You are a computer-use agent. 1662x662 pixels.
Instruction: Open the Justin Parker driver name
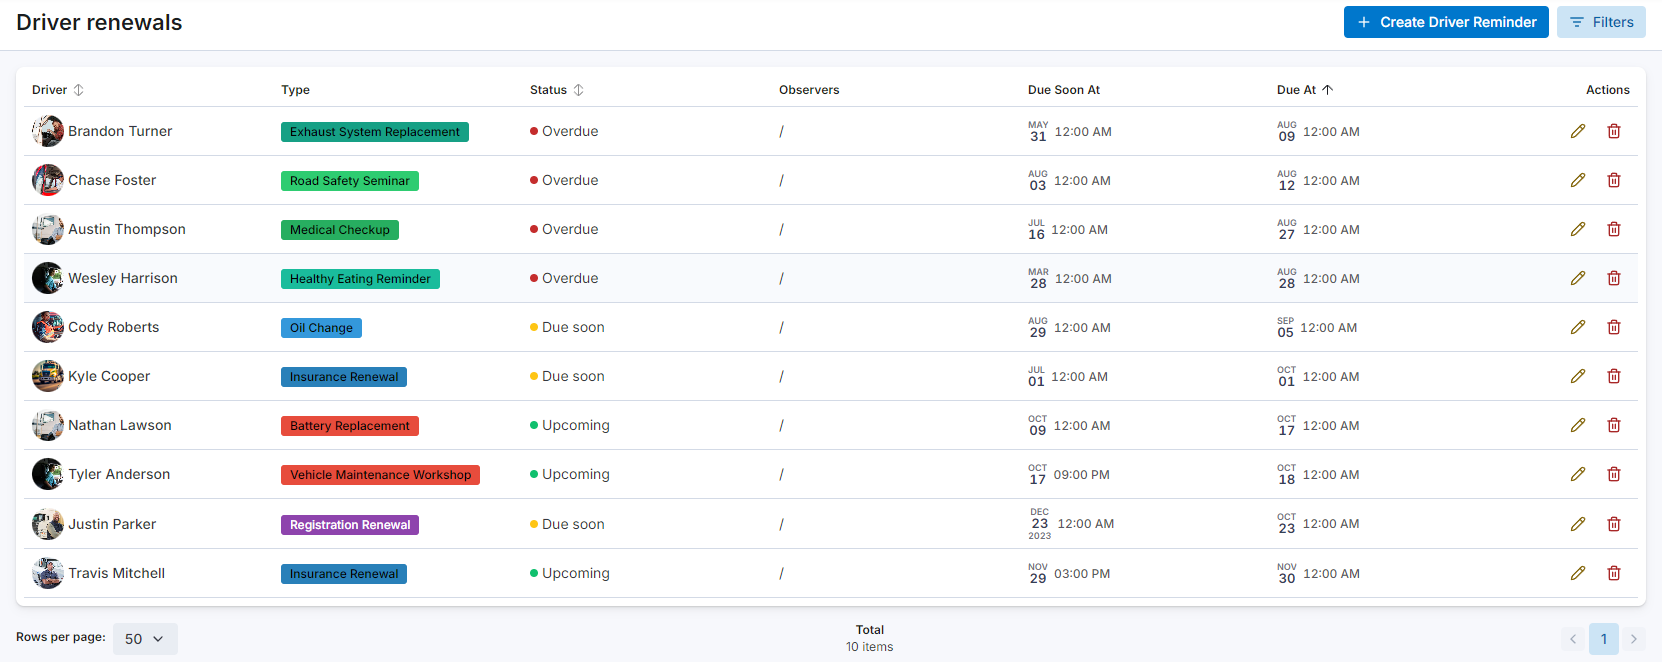[x=112, y=524]
